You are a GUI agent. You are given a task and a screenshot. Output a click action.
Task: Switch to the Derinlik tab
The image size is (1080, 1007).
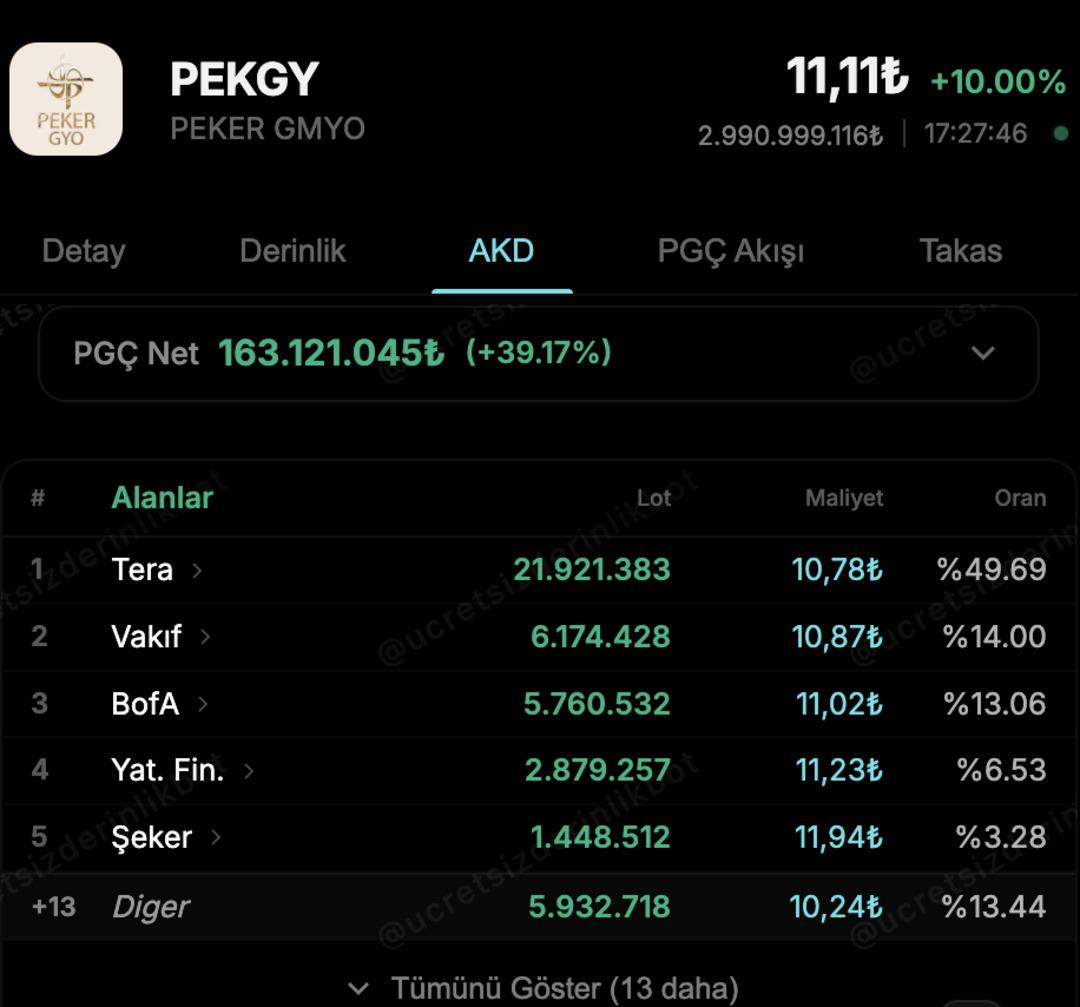[x=293, y=251]
